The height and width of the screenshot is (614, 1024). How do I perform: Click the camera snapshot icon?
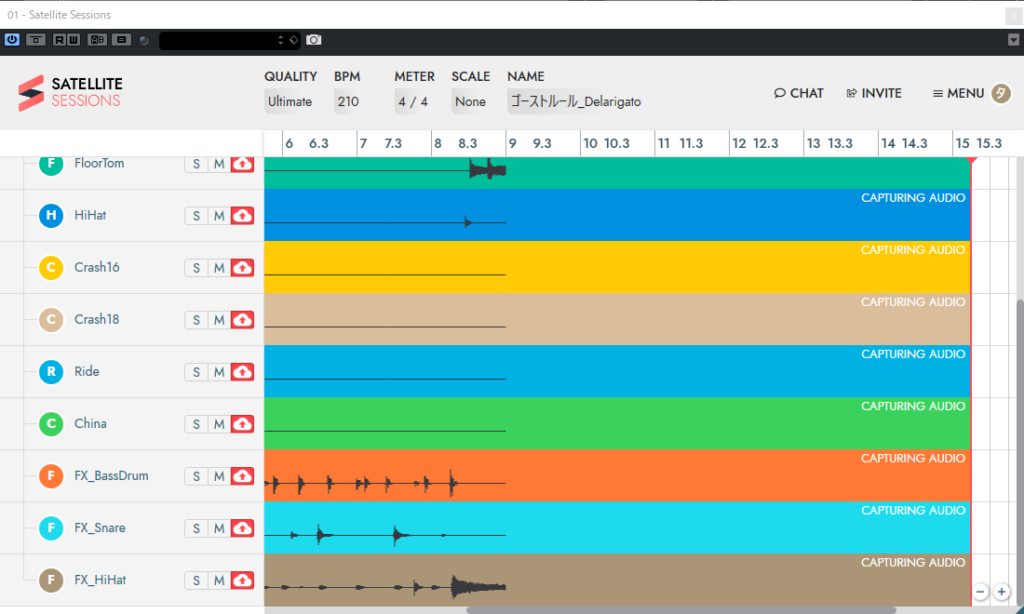pyautogui.click(x=313, y=40)
